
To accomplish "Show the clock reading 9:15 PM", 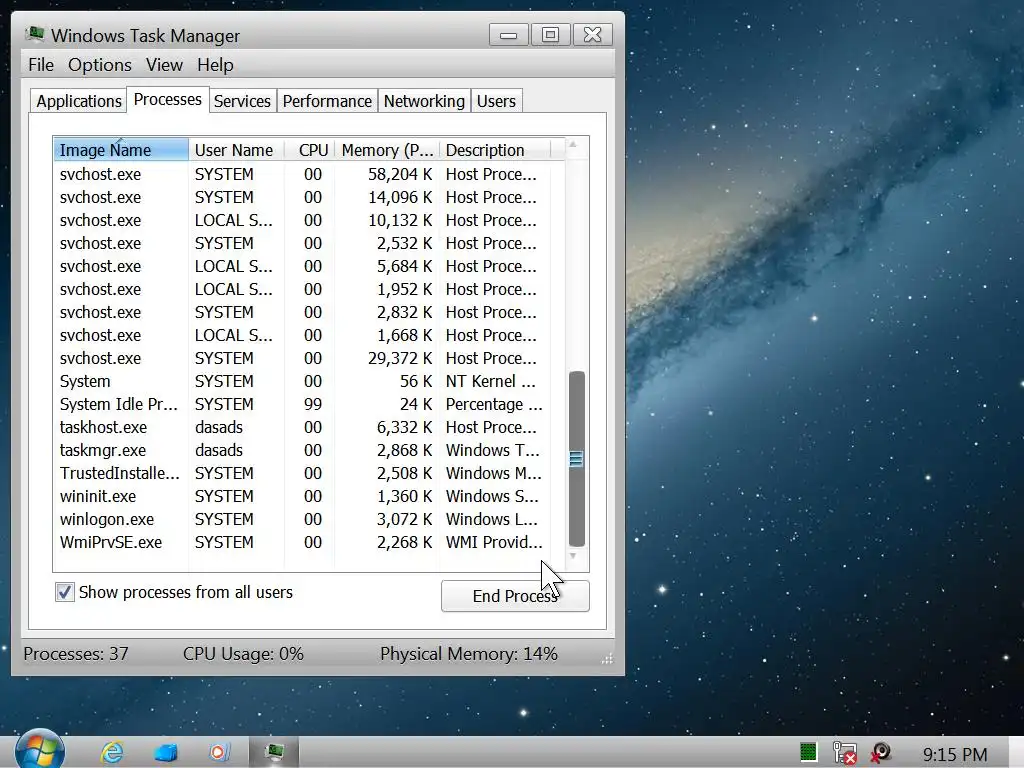I will tap(955, 755).
